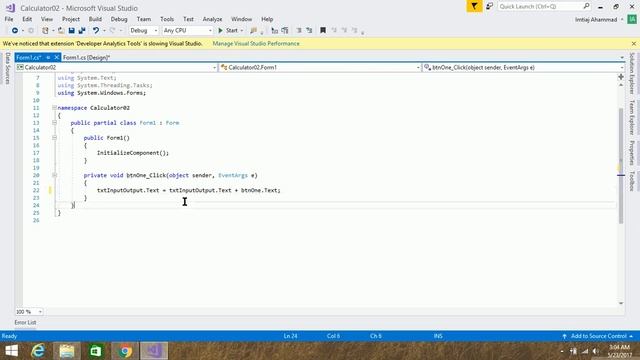The image size is (640, 360).
Task: Open File Explorer from the taskbar
Action: click(x=67, y=351)
